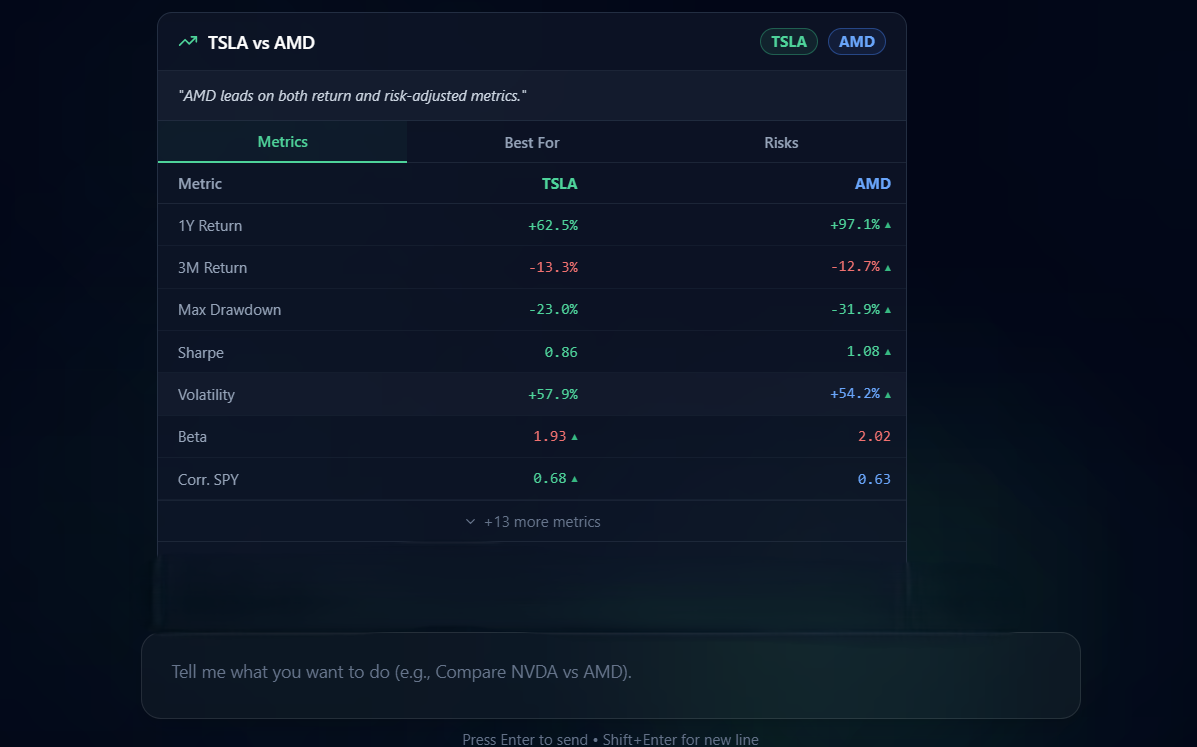The width and height of the screenshot is (1197, 747).
Task: Click the TSLA 3M return value -13.3%
Action: tap(553, 267)
